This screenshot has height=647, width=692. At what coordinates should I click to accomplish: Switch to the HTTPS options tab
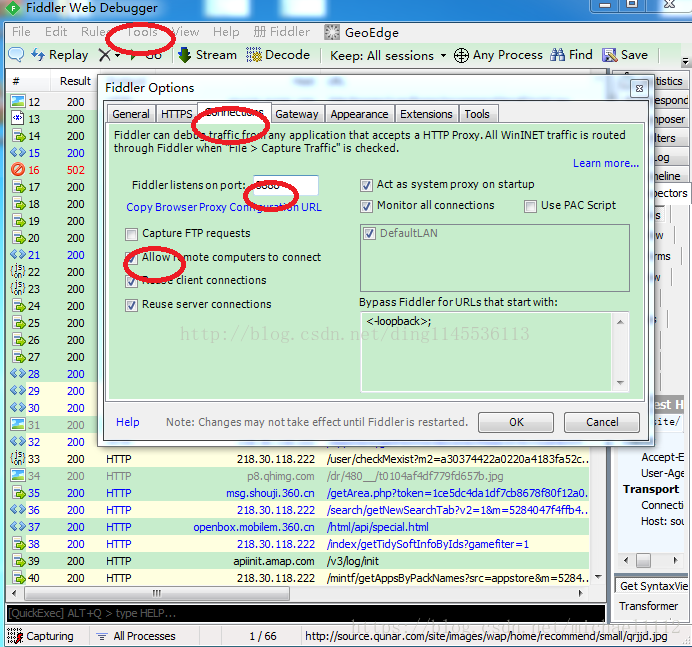click(x=176, y=114)
